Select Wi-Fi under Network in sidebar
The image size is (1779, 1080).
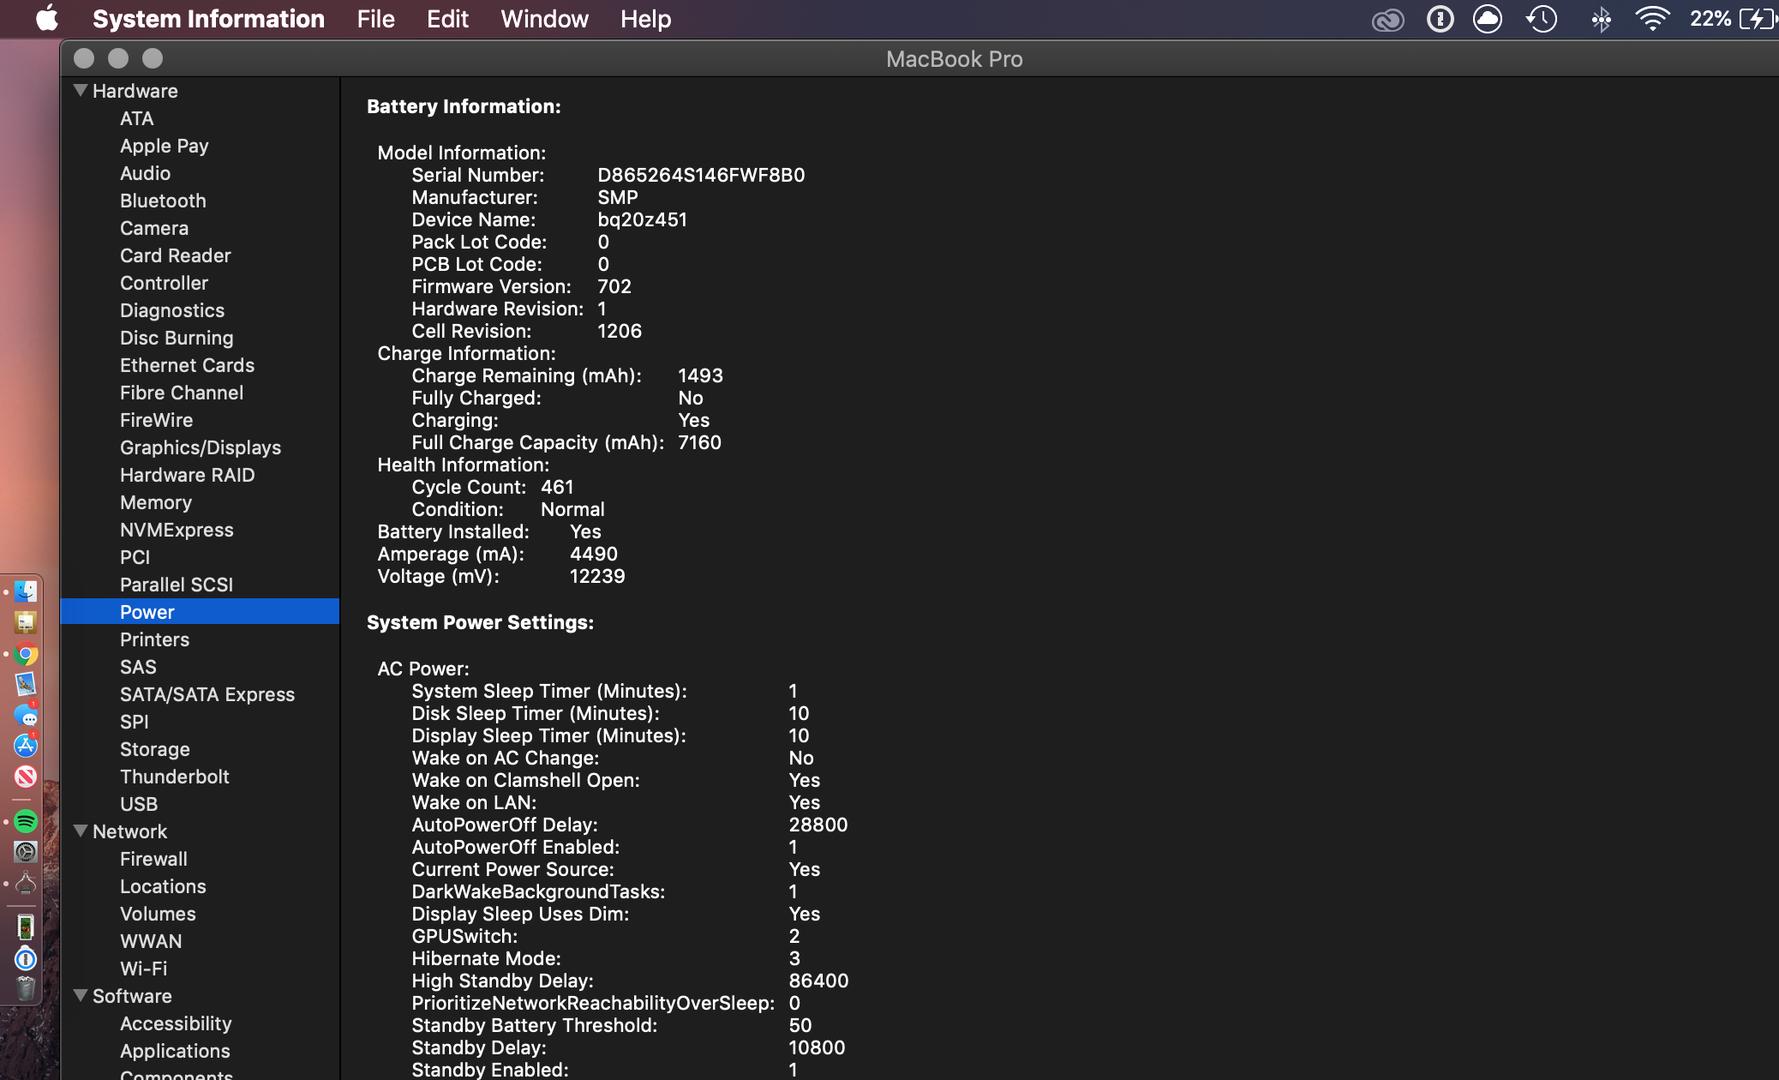[143, 969]
